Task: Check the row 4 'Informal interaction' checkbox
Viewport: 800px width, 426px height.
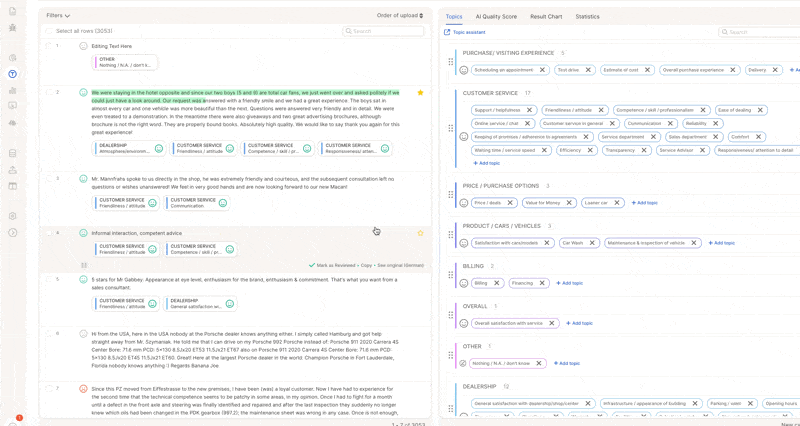Action: tap(49, 233)
